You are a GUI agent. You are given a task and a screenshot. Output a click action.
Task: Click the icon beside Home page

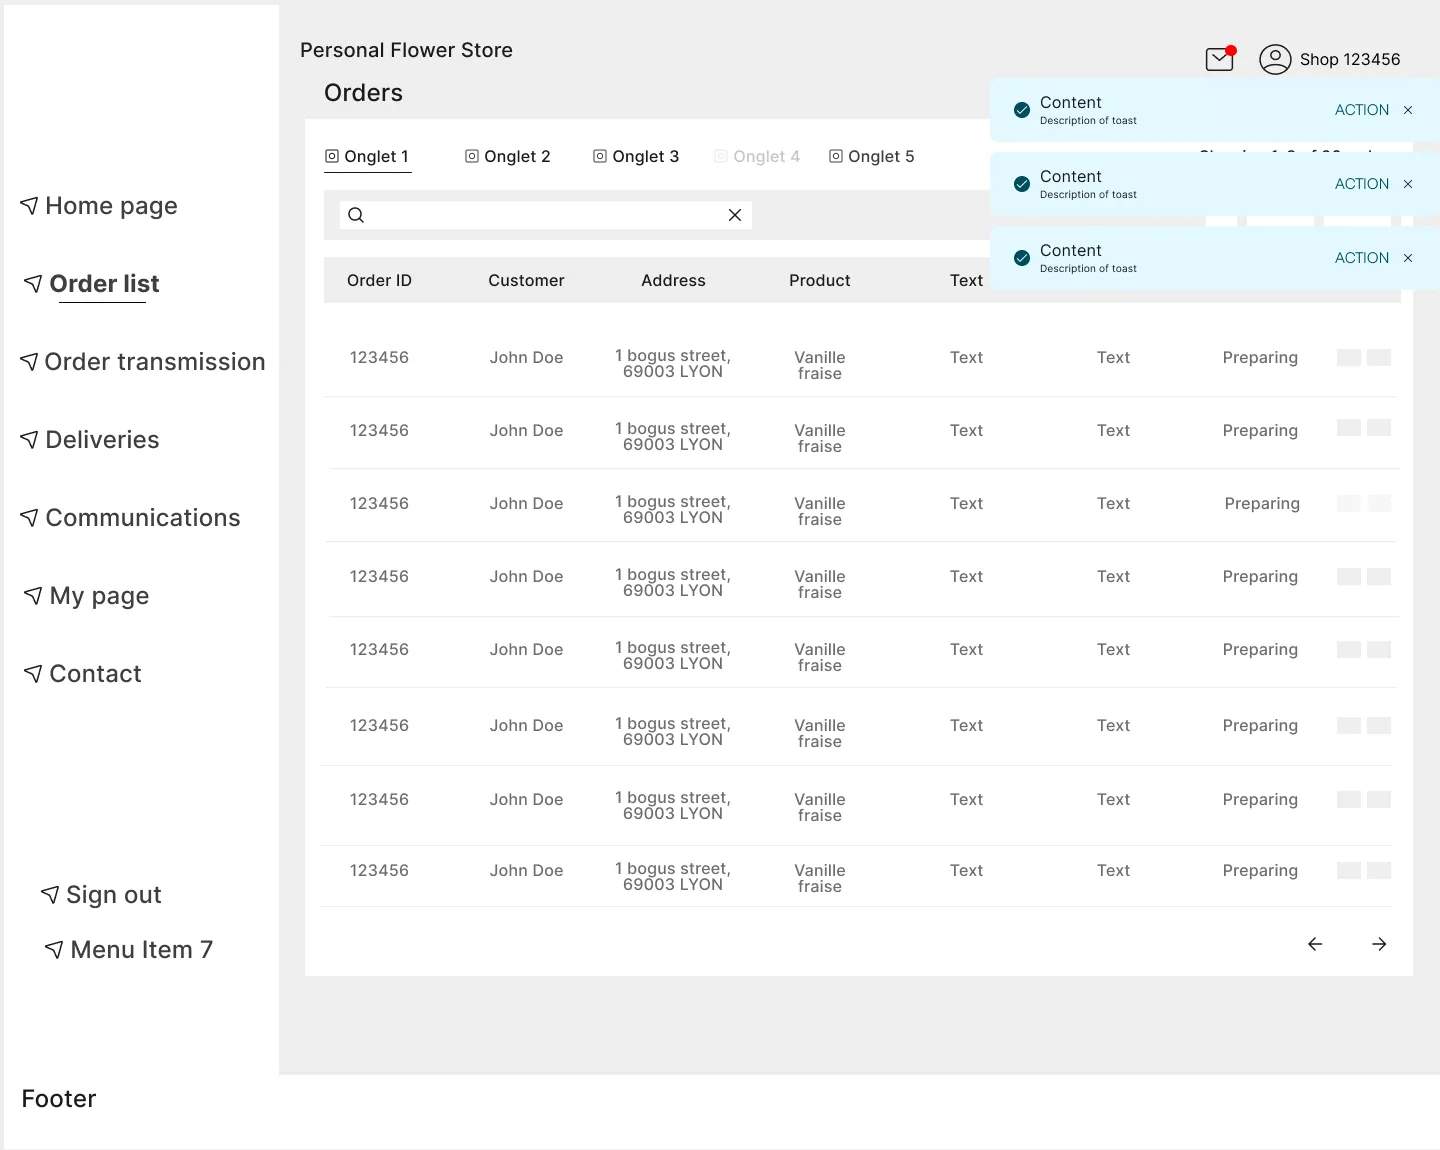[29, 206]
